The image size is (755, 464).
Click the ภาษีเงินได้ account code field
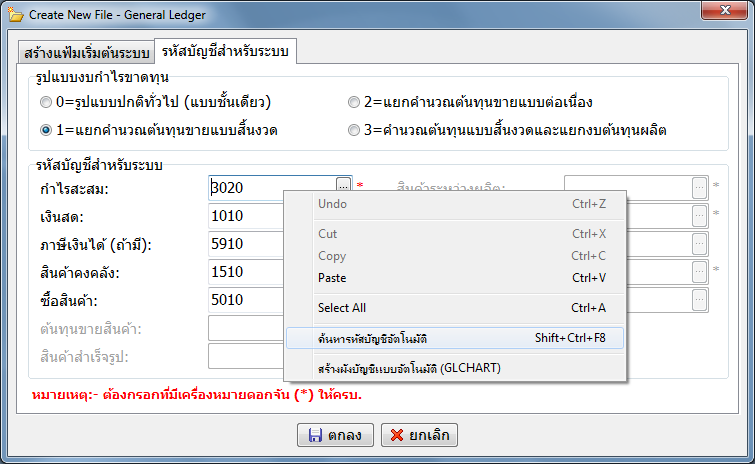246,244
